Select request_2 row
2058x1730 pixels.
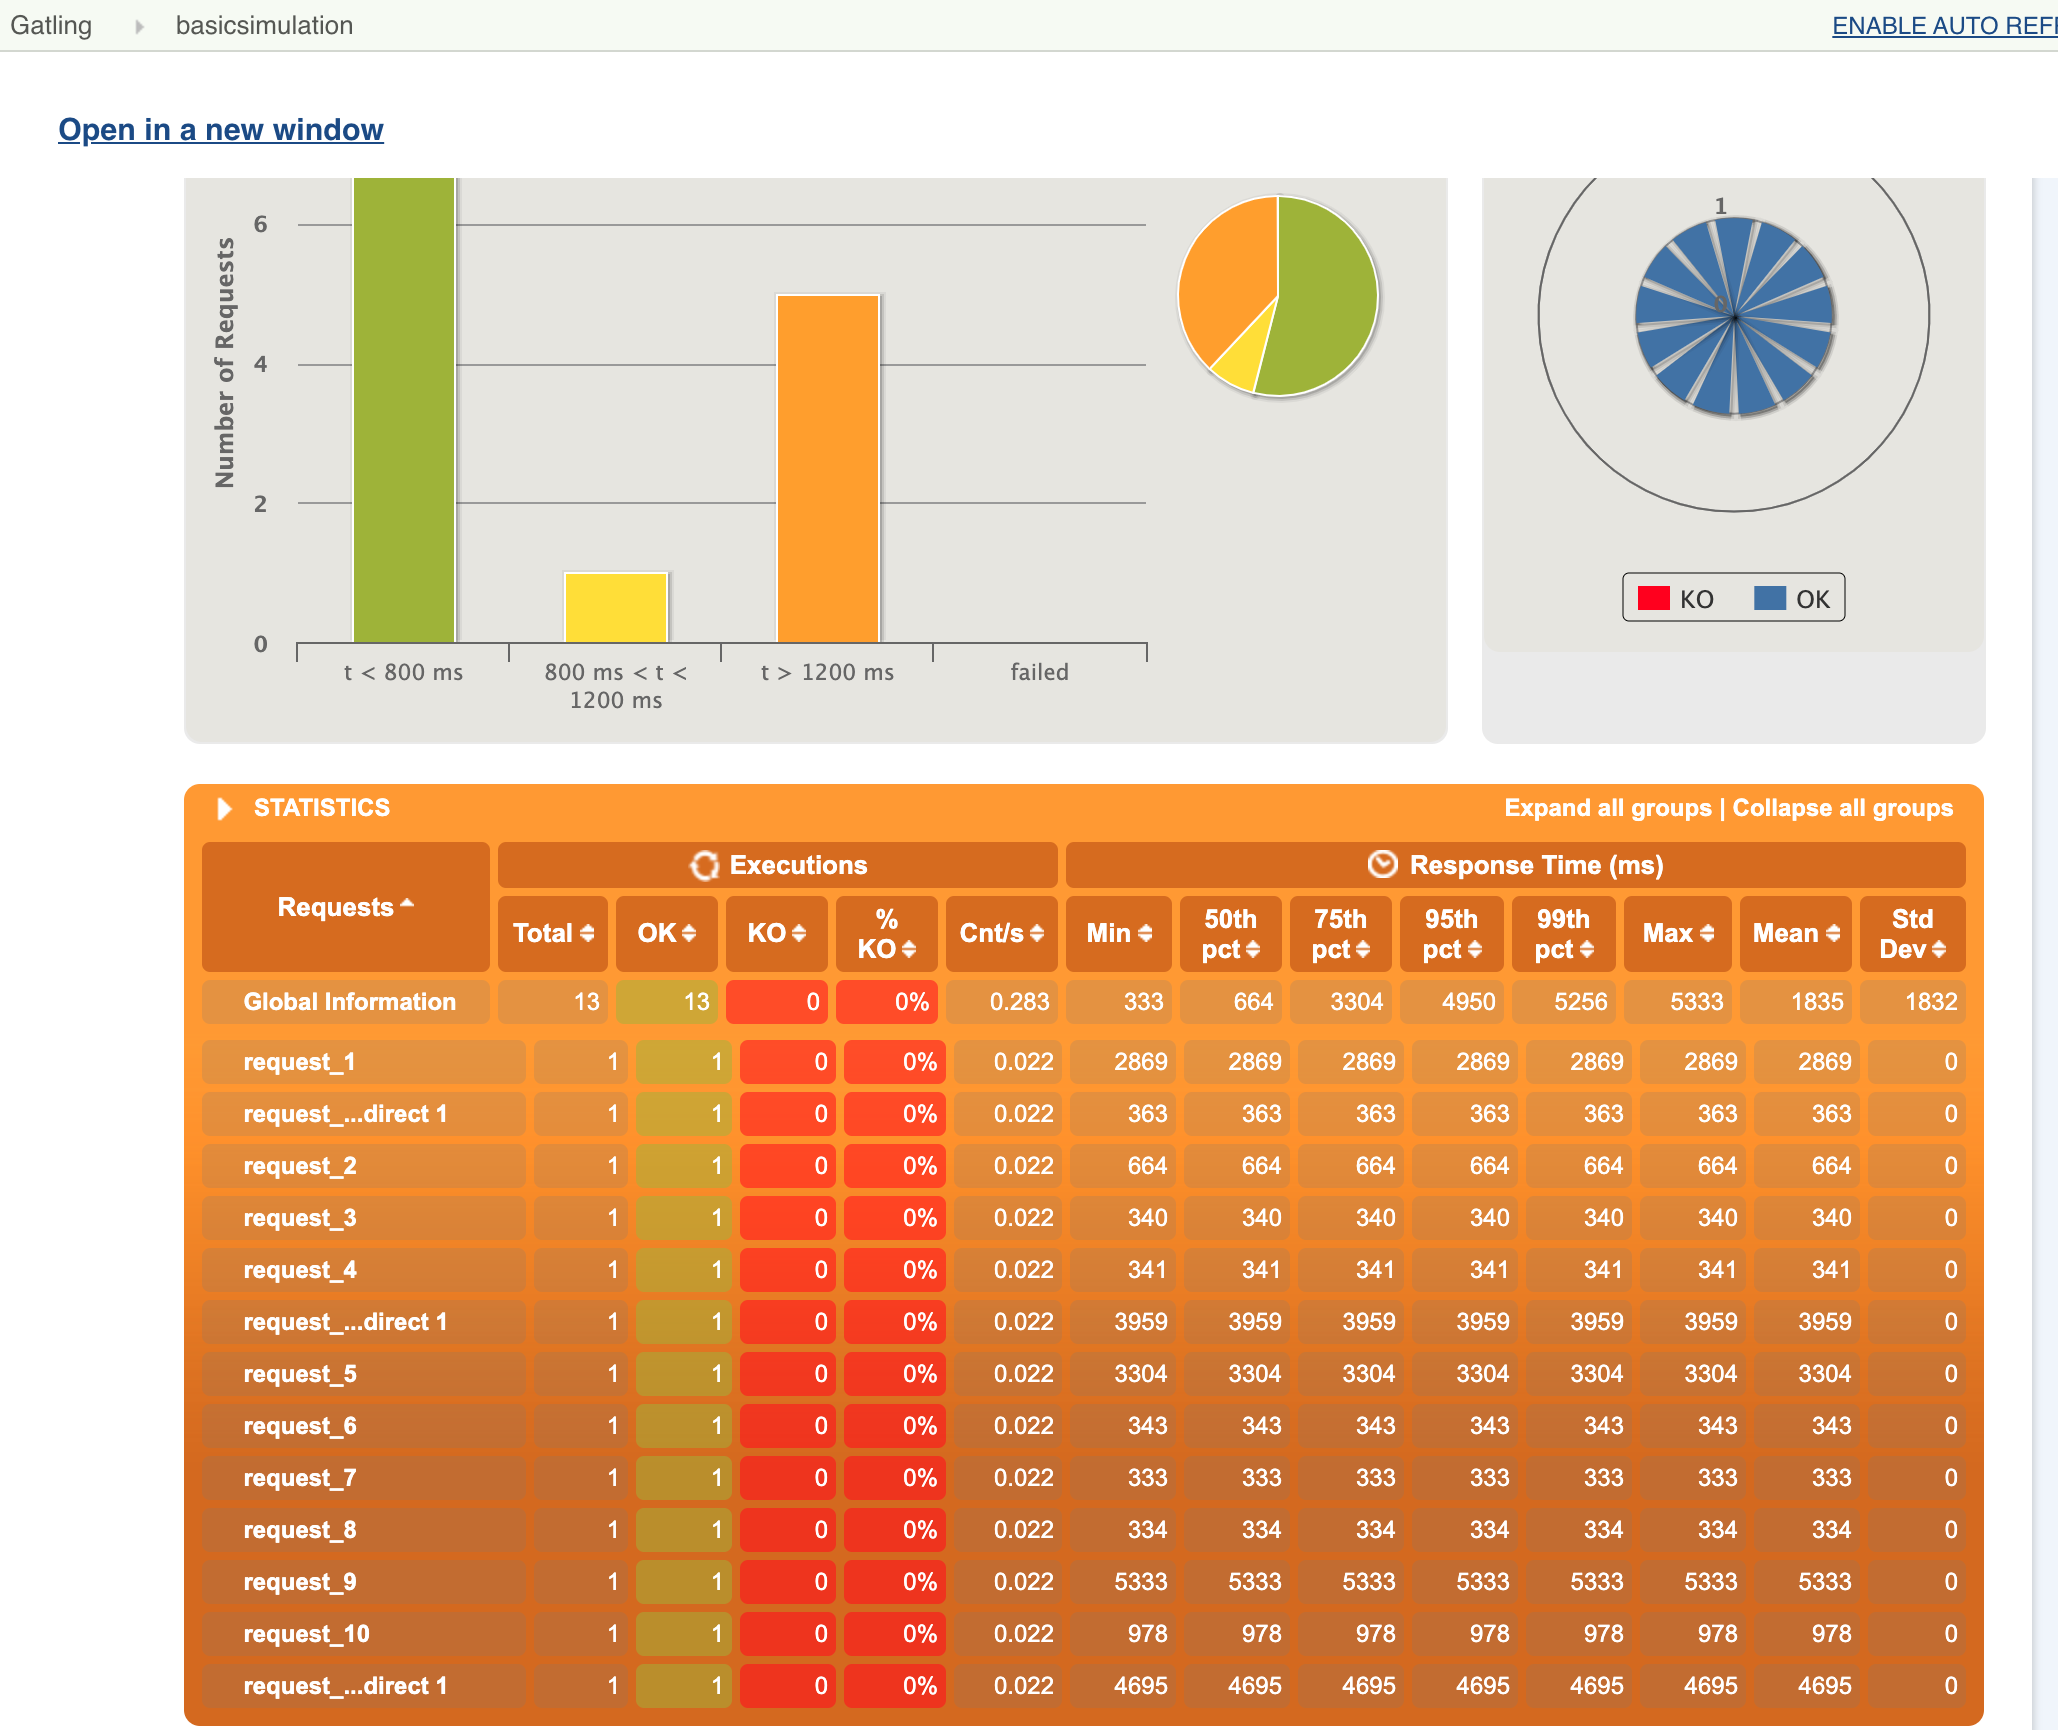click(1084, 1166)
